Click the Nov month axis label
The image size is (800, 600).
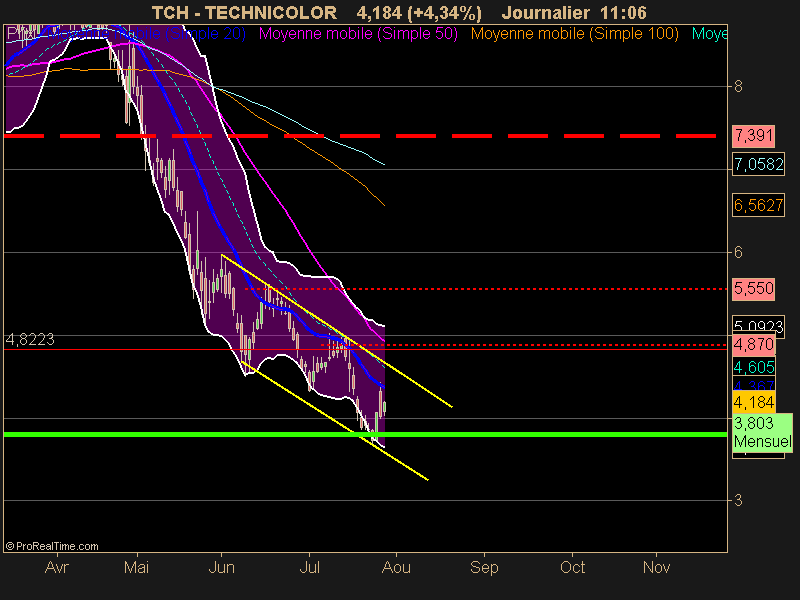pos(656,567)
